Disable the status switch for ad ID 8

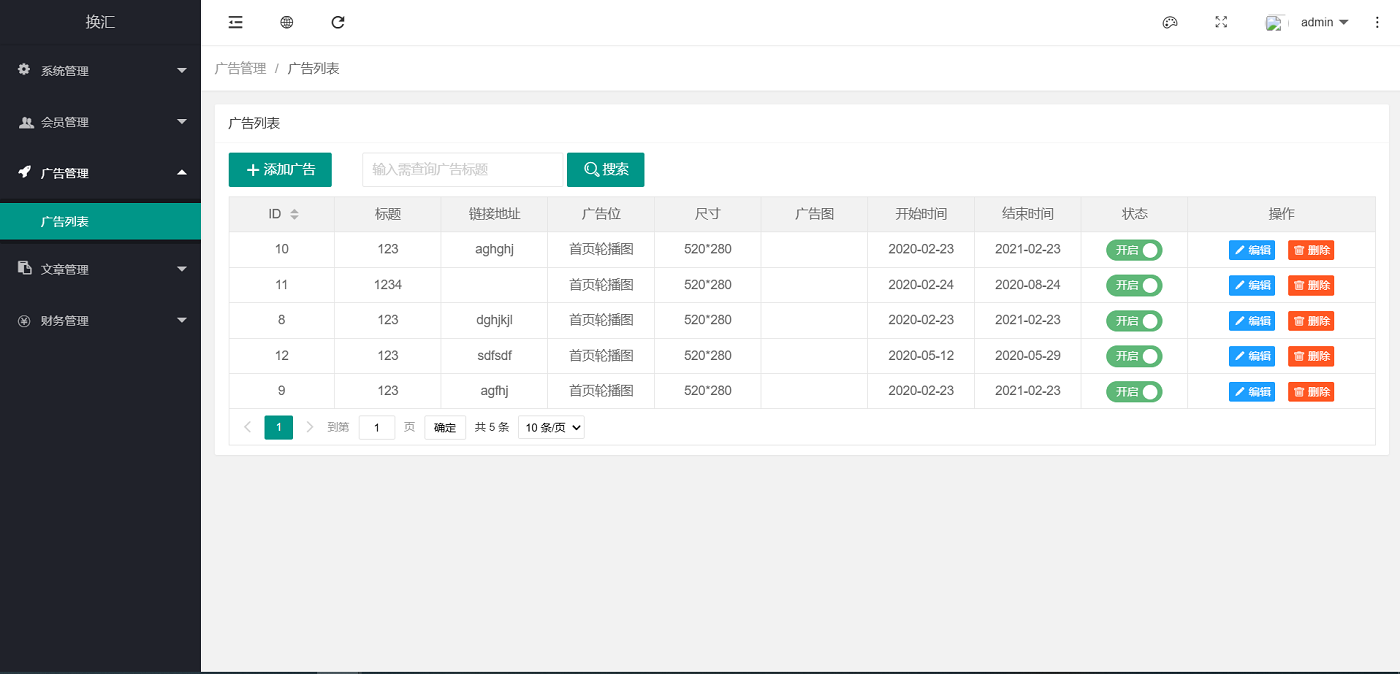point(1134,321)
